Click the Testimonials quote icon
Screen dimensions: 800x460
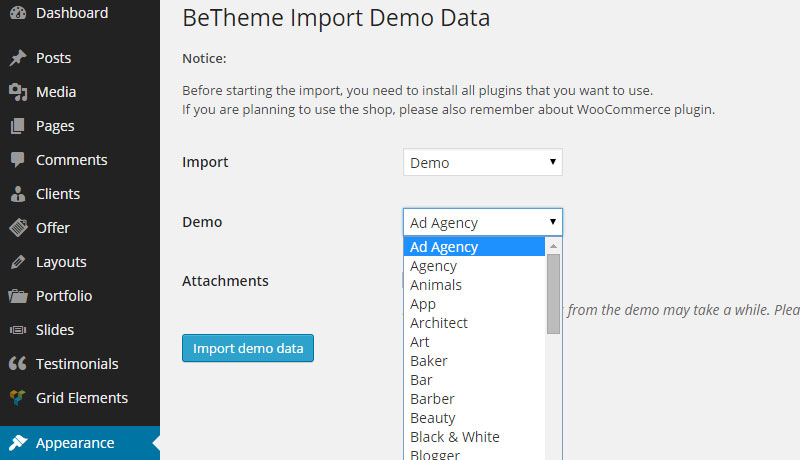(x=17, y=364)
